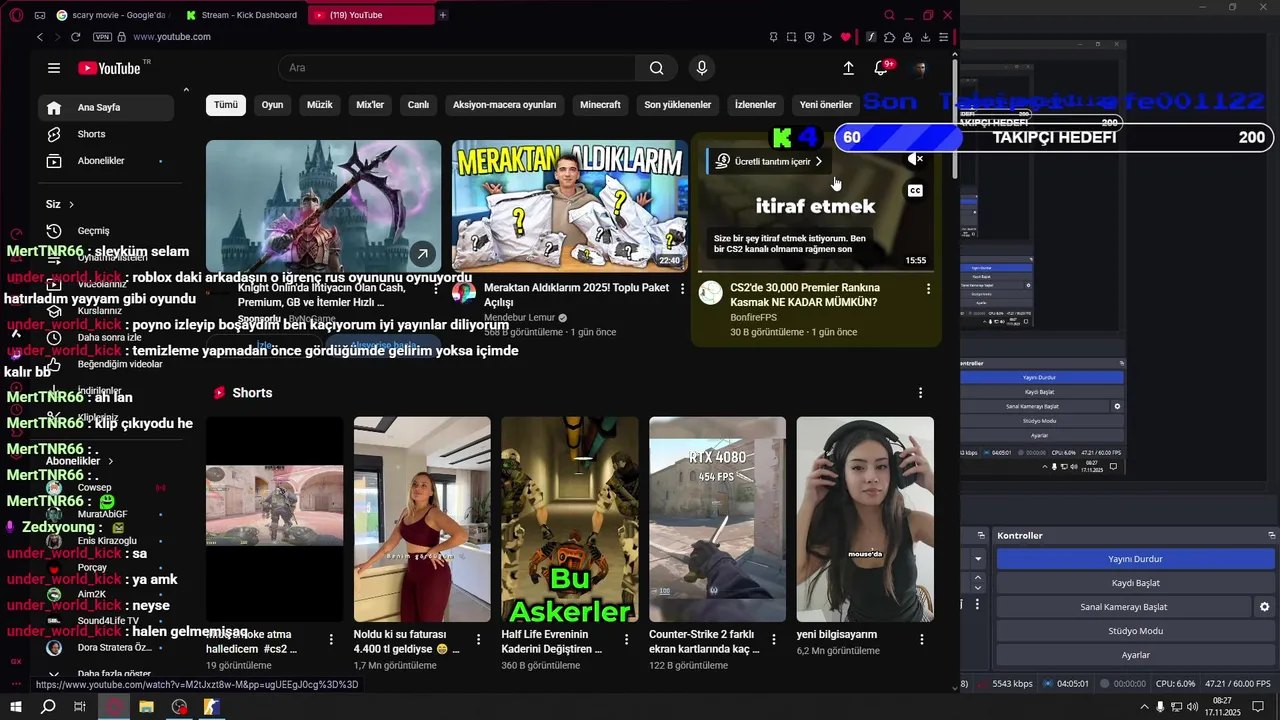Unmute the inline video preview

point(915,159)
